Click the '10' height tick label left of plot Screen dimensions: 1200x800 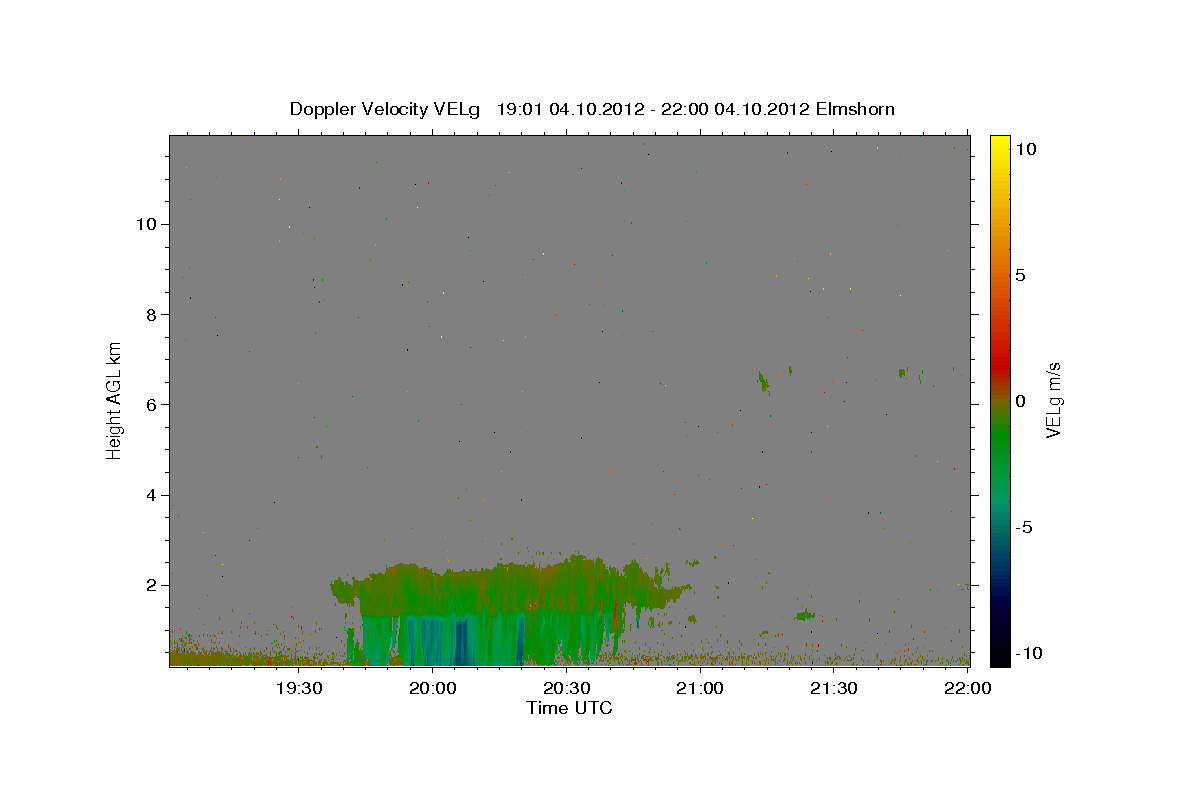click(x=147, y=224)
